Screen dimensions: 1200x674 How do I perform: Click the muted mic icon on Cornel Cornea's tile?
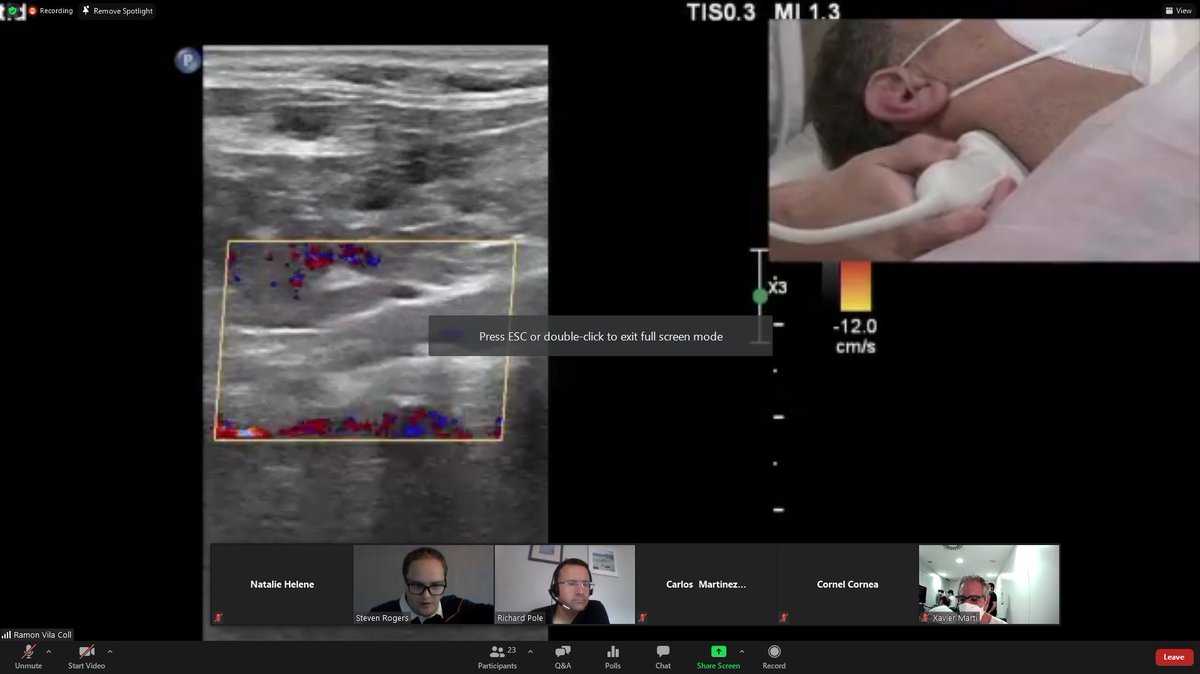click(x=785, y=618)
